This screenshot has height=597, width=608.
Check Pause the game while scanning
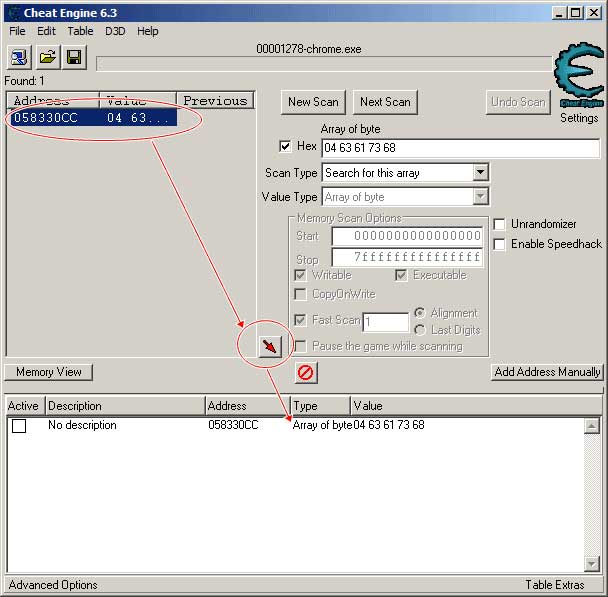point(300,346)
